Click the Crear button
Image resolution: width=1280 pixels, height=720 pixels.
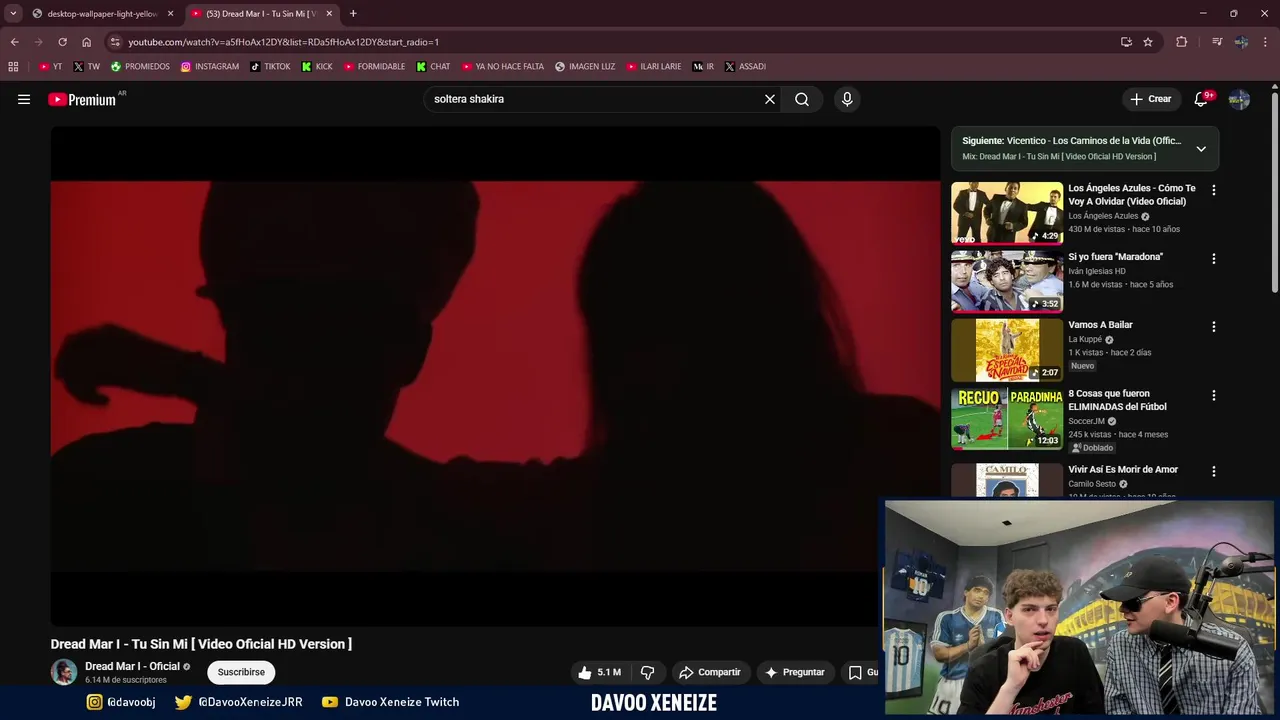point(1150,99)
